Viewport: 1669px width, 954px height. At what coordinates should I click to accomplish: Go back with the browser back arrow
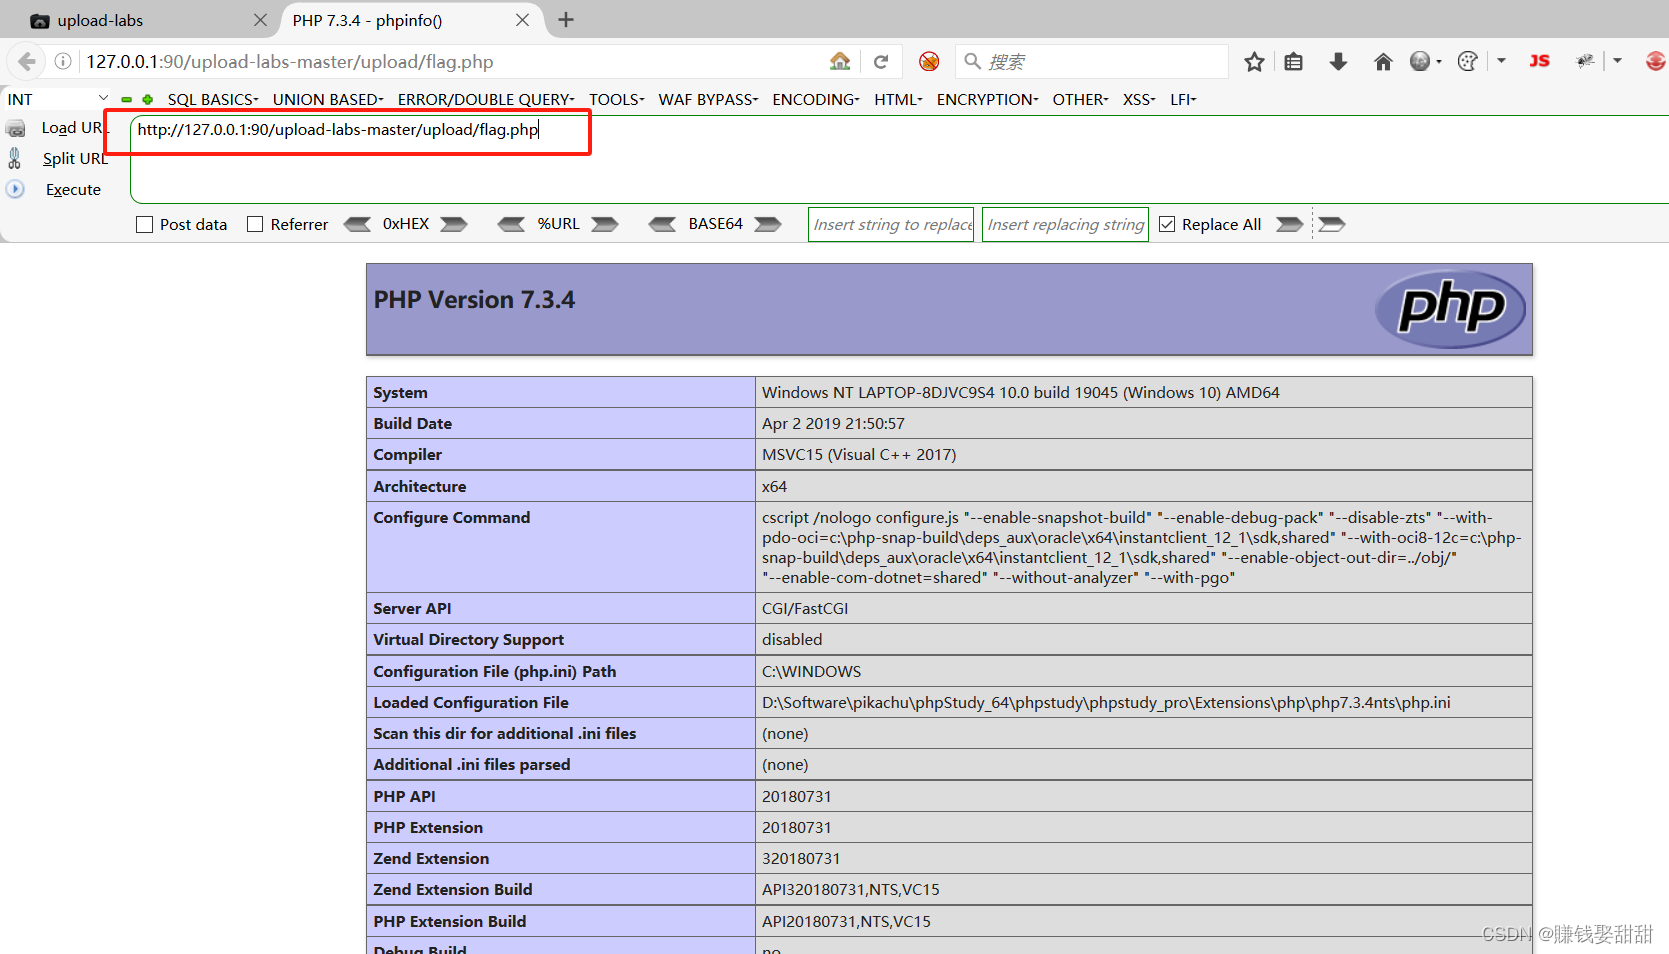click(x=27, y=61)
